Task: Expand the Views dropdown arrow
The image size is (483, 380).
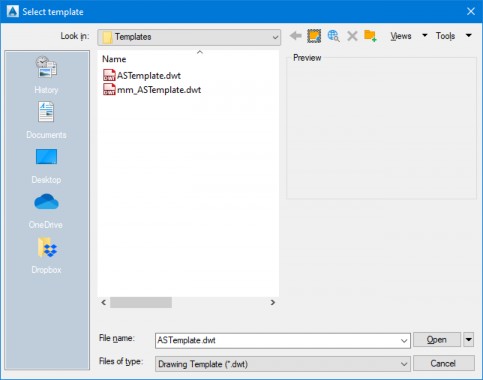Action: [425, 35]
